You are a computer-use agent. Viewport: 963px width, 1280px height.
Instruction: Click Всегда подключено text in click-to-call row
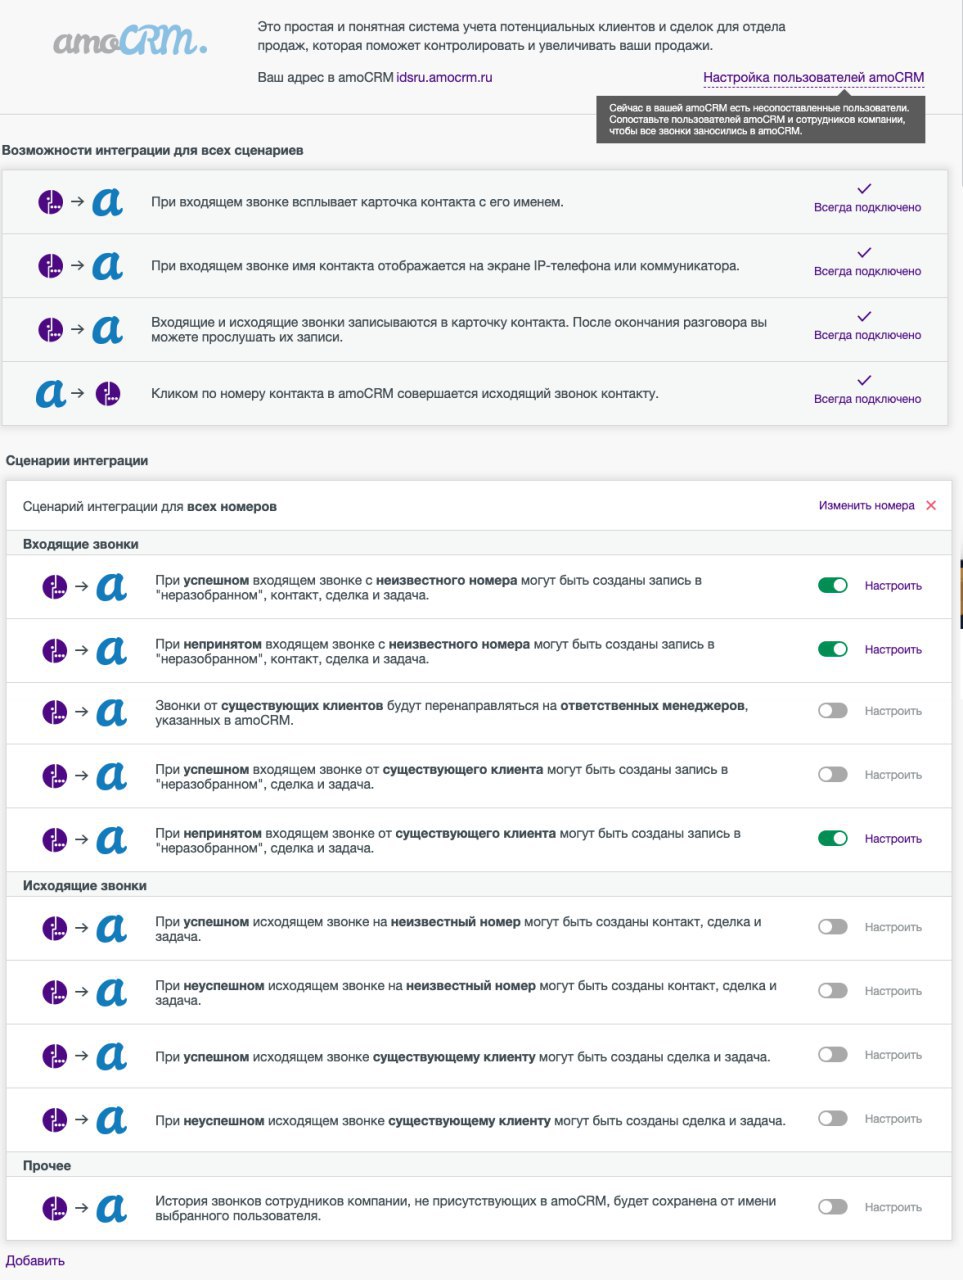click(867, 399)
